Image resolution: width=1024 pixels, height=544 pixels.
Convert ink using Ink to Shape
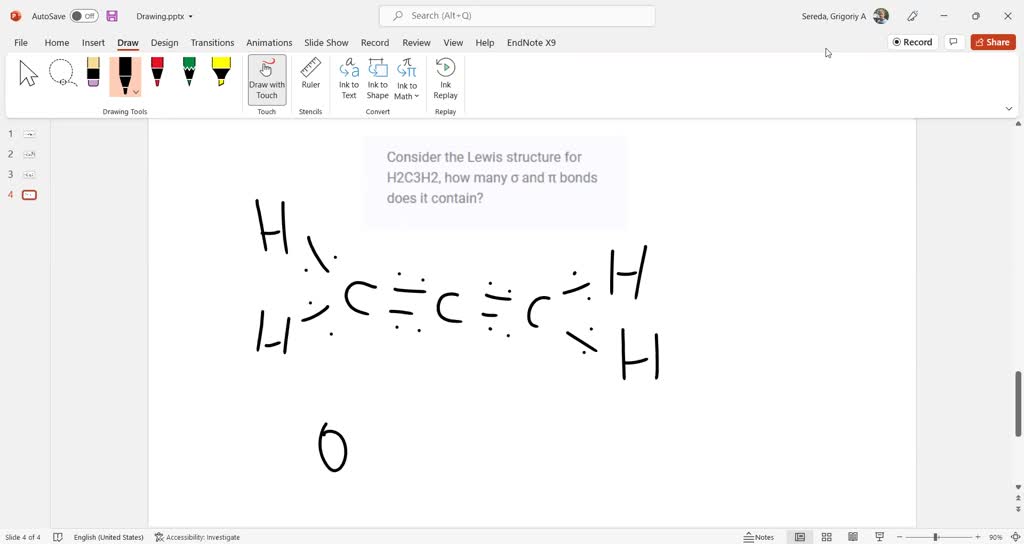(377, 79)
